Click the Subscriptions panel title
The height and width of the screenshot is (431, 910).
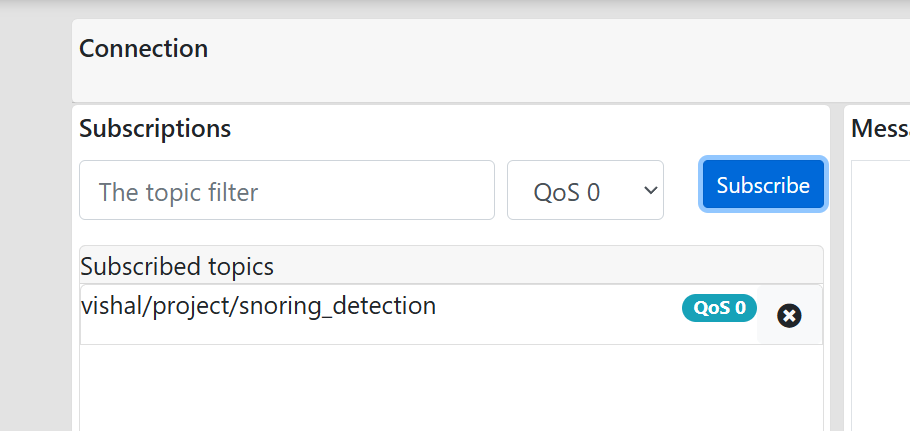tap(155, 129)
